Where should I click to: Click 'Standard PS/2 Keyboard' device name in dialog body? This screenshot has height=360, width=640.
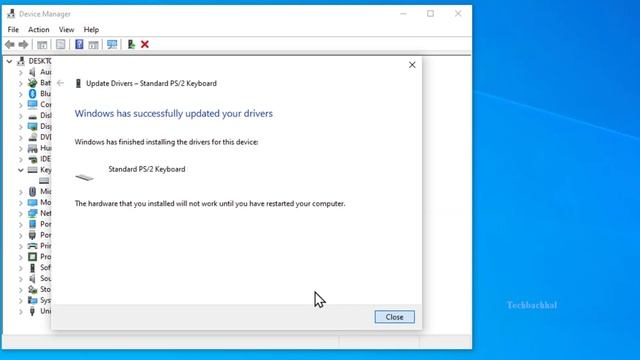[147, 169]
